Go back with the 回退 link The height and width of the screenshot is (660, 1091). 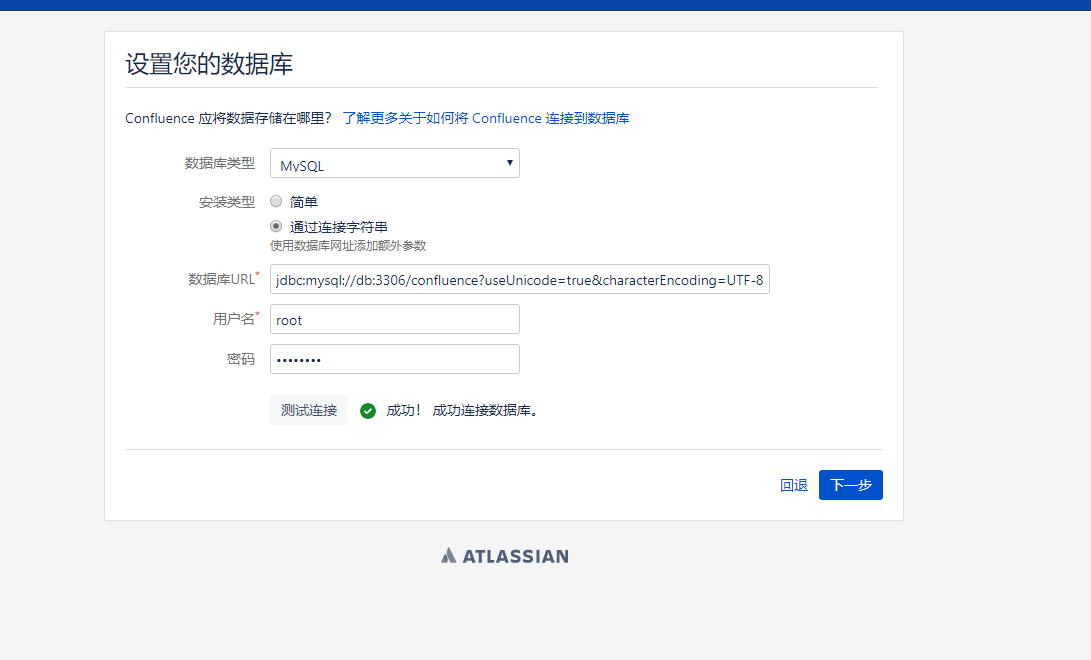click(x=794, y=485)
